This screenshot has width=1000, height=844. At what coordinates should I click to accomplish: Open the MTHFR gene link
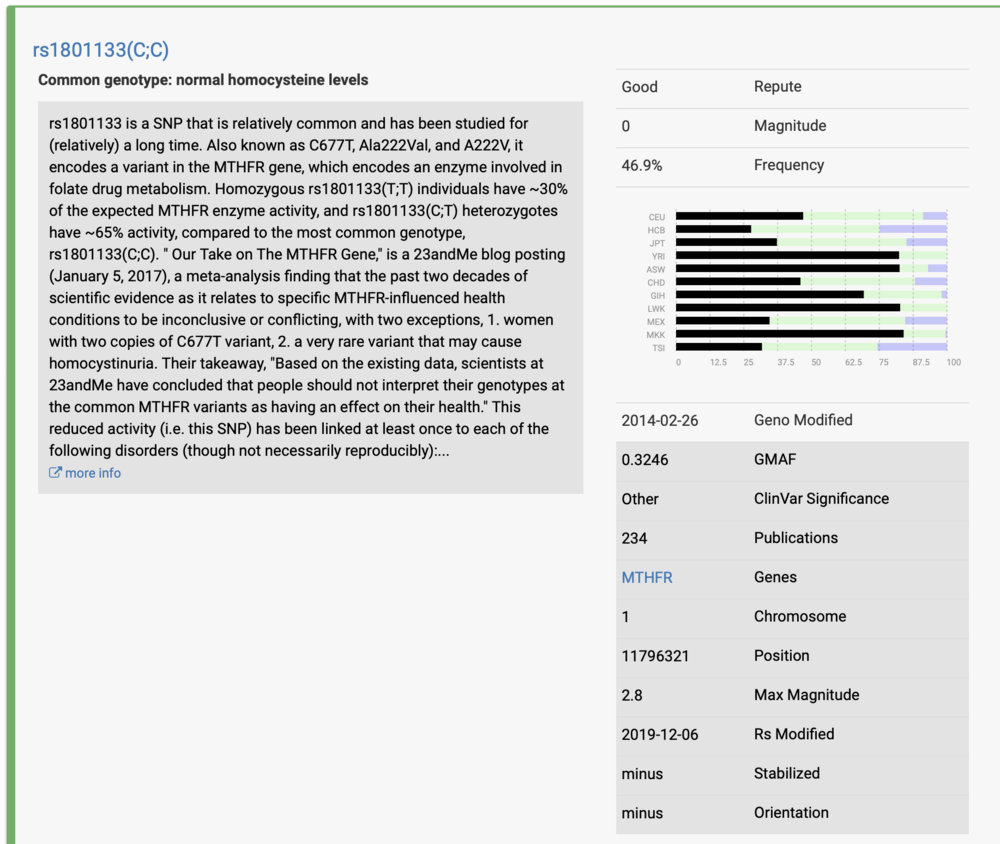(x=647, y=577)
